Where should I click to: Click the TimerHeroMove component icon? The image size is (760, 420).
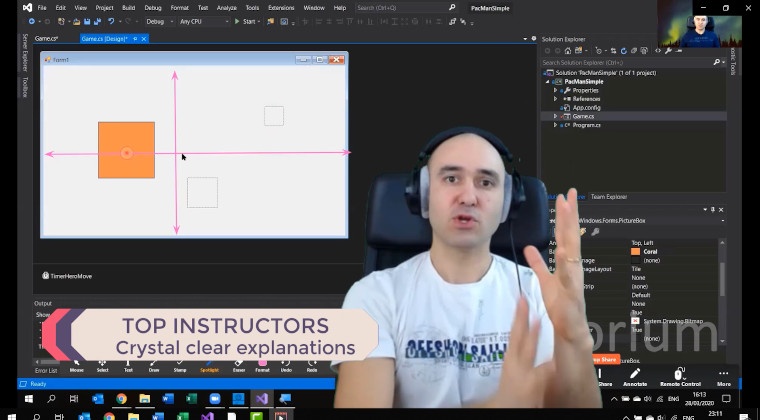click(x=46, y=276)
